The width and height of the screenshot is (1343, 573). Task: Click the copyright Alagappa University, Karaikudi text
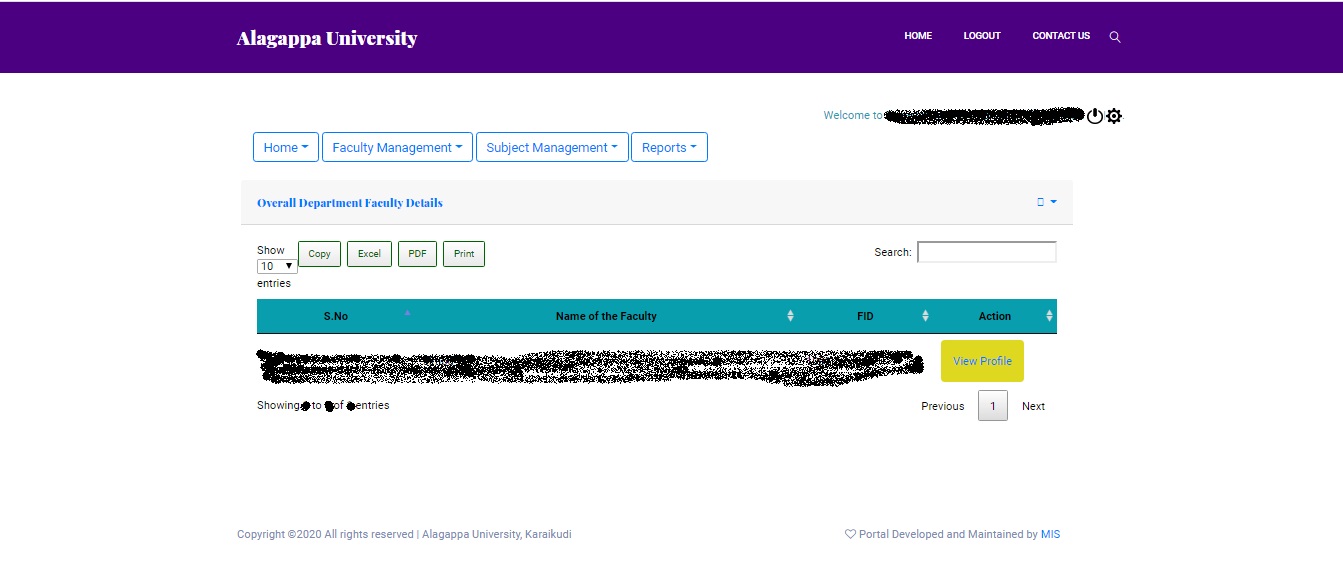404,534
